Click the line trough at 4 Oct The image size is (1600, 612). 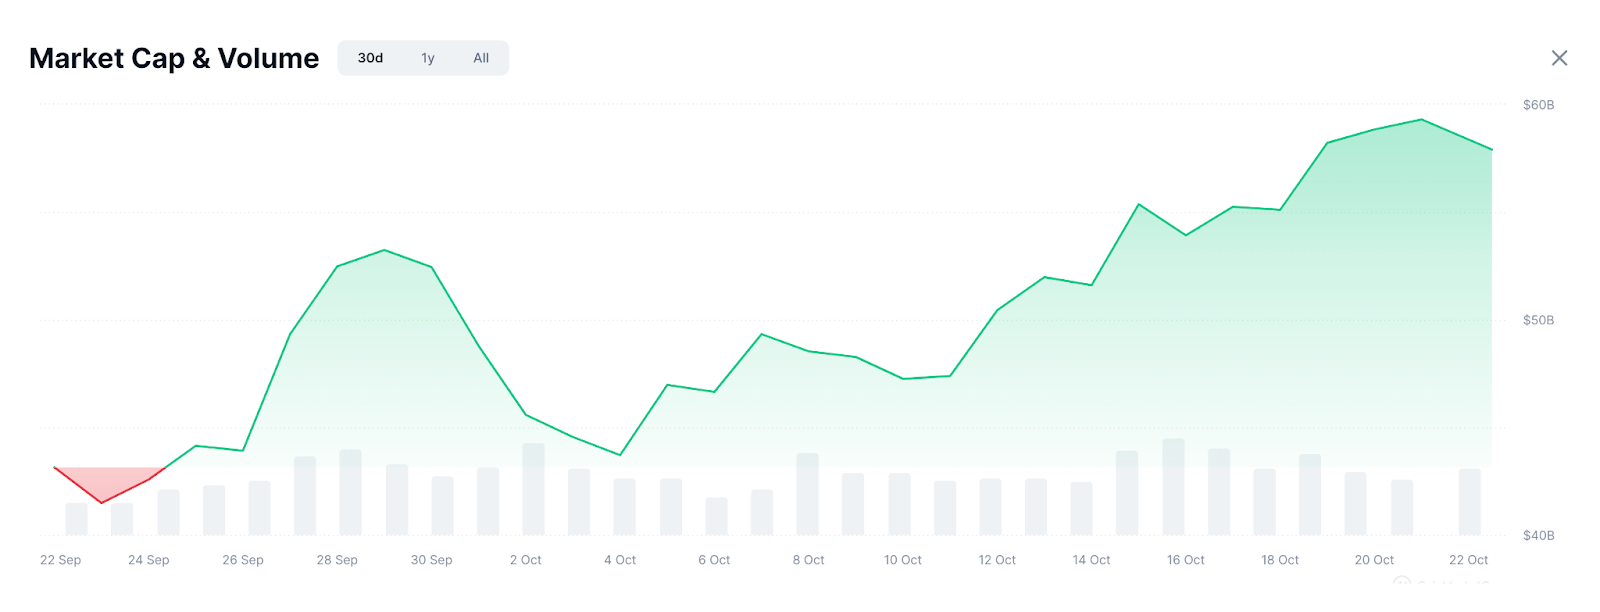620,455
